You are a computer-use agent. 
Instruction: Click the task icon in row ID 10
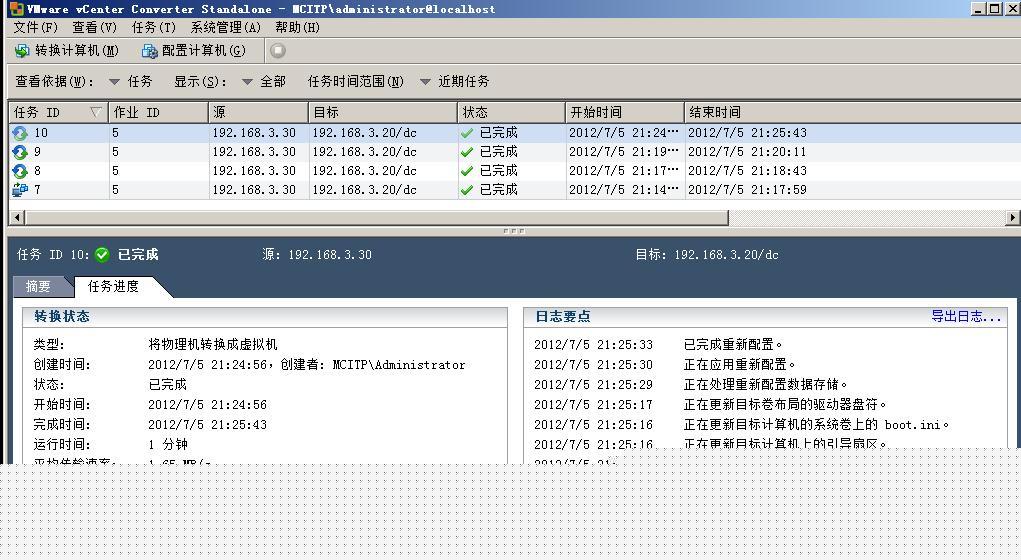(20, 133)
